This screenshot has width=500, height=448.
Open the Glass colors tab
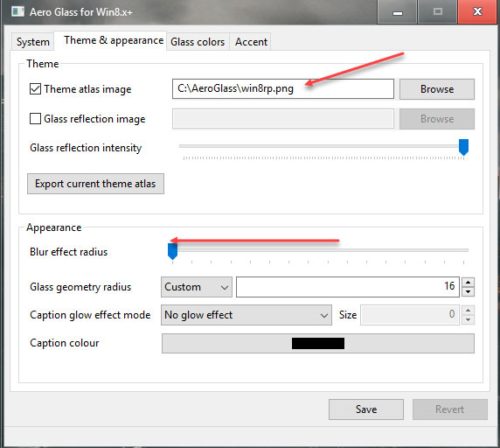pyautogui.click(x=198, y=42)
